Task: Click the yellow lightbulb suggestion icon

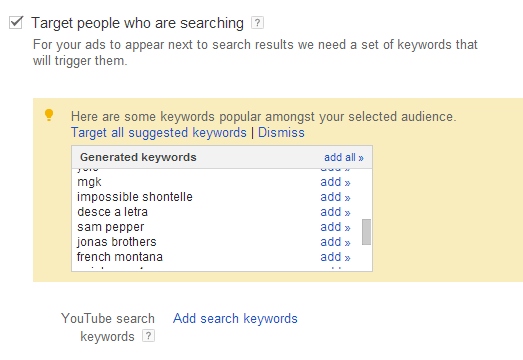Action: point(49,115)
